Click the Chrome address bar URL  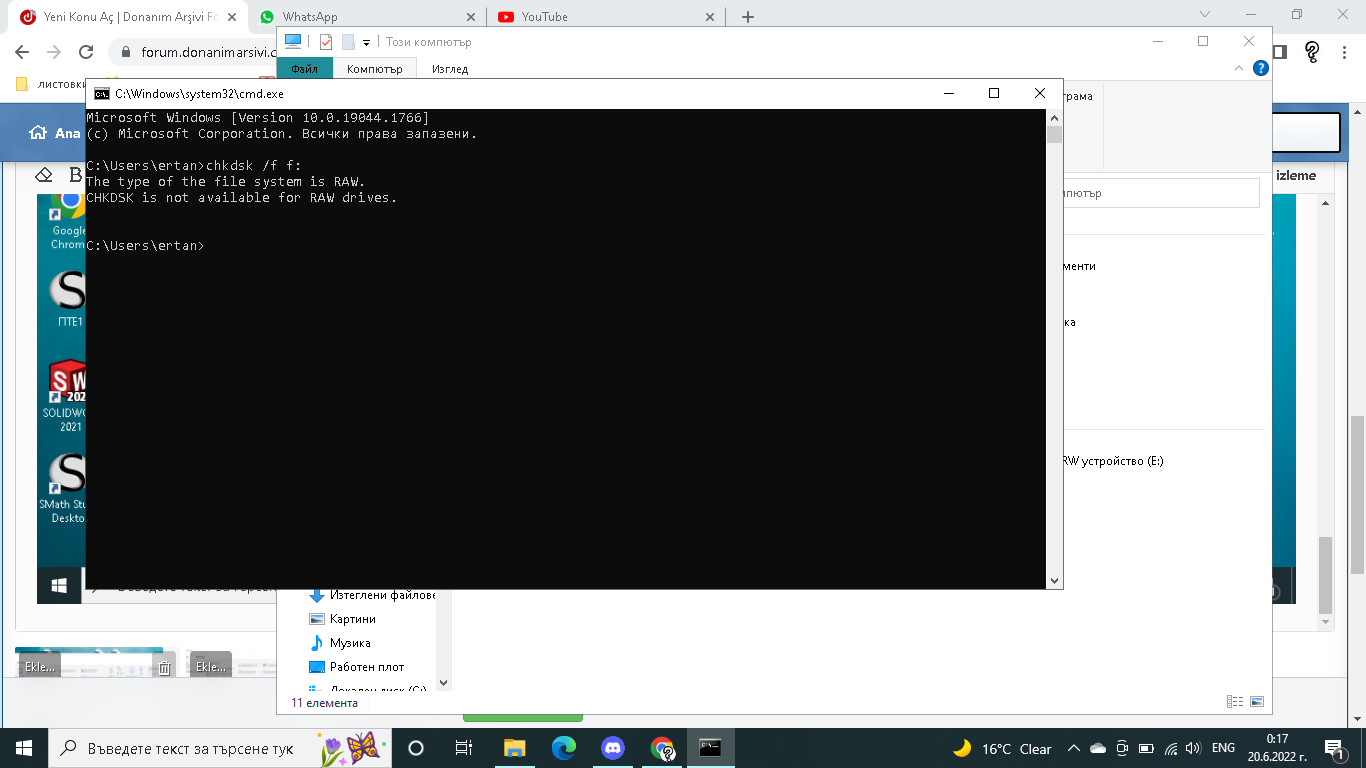coord(210,52)
